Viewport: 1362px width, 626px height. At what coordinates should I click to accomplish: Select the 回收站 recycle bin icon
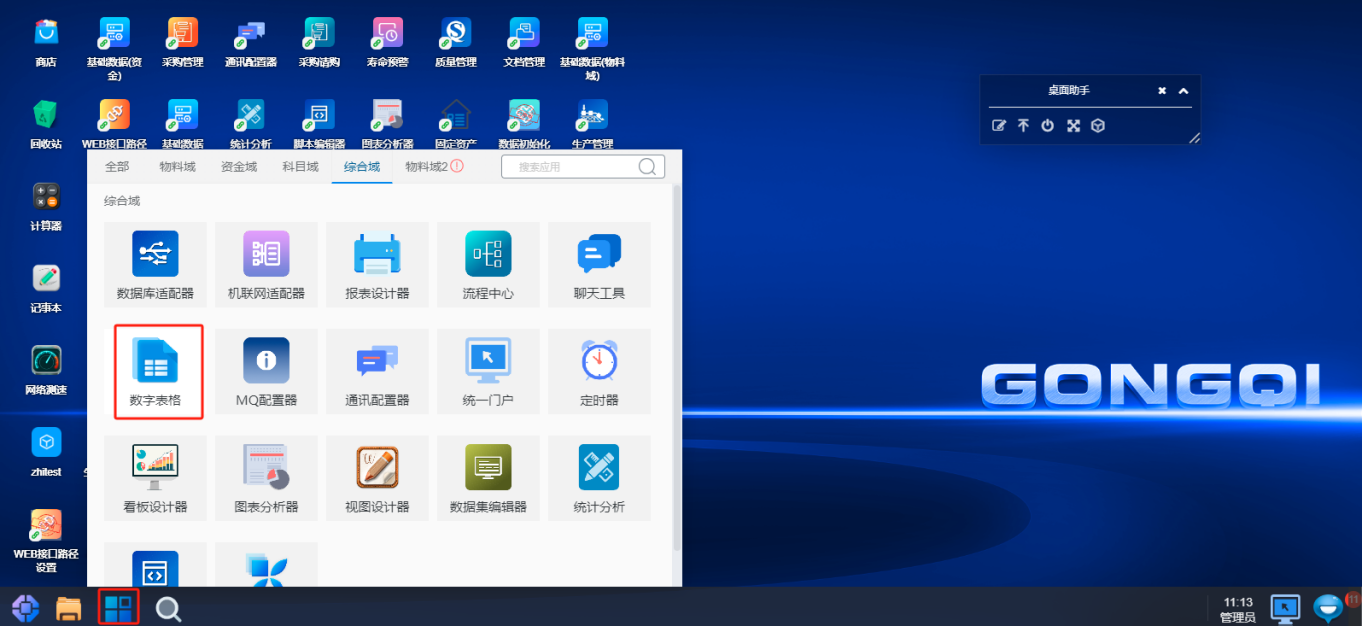click(46, 124)
